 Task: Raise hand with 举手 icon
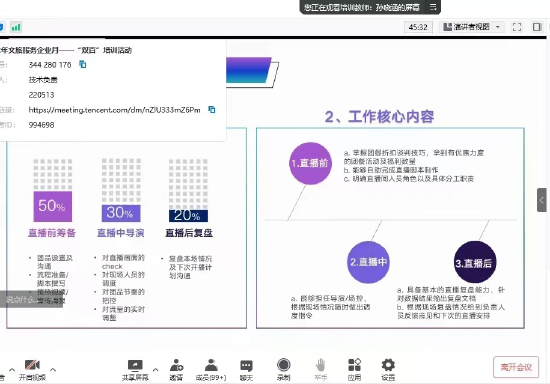tap(320, 370)
